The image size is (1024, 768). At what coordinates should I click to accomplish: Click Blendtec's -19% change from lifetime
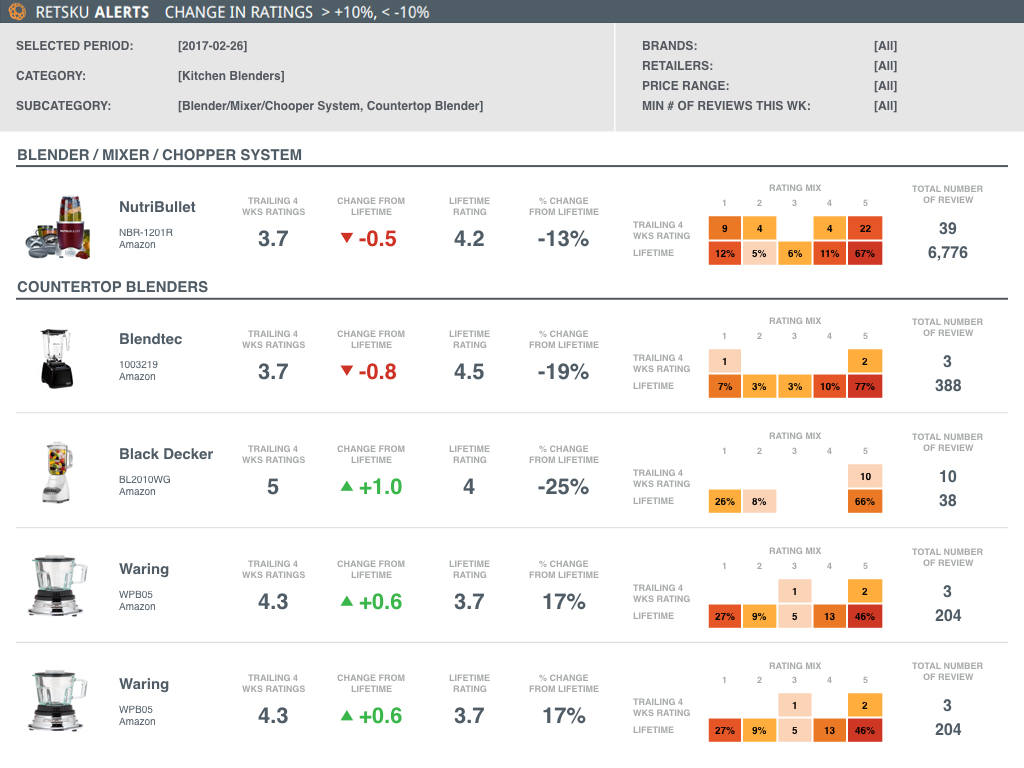(563, 372)
